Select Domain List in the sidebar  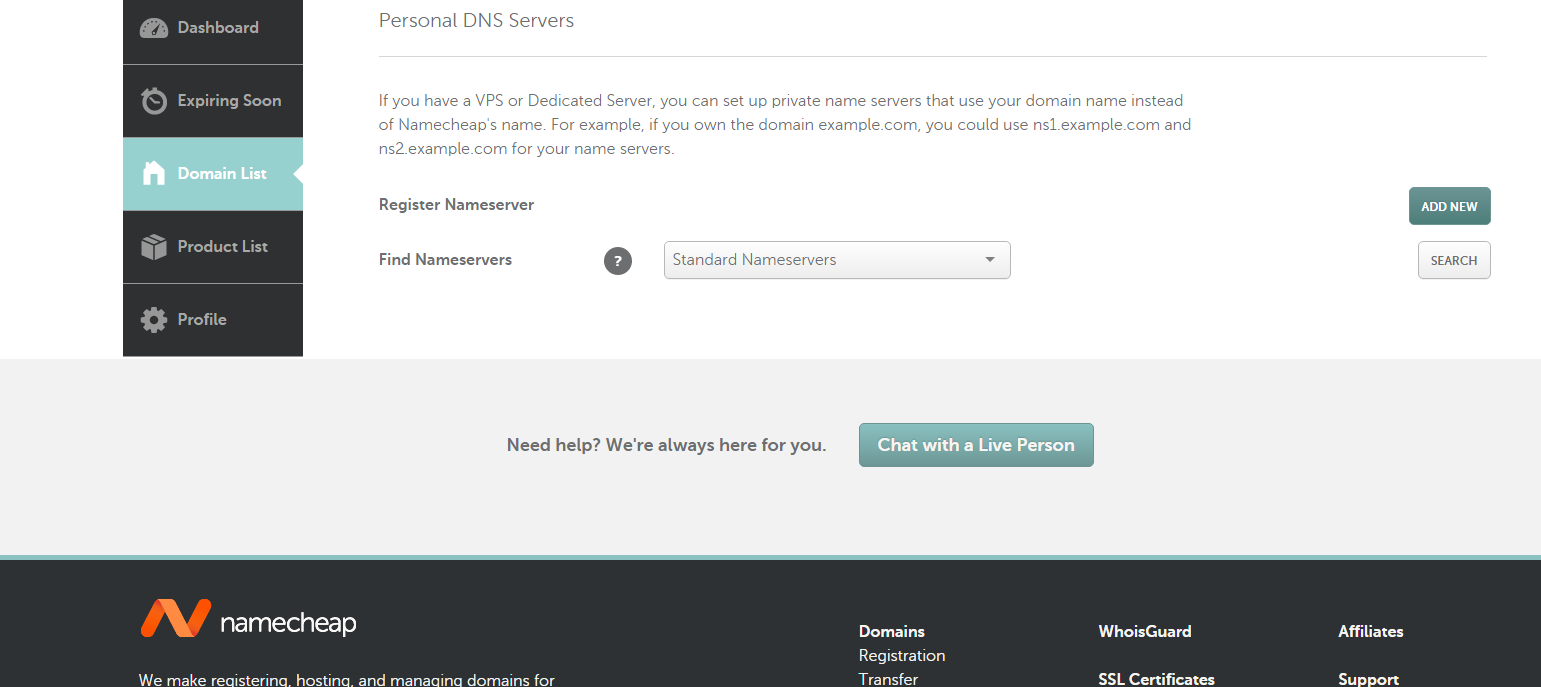(213, 174)
